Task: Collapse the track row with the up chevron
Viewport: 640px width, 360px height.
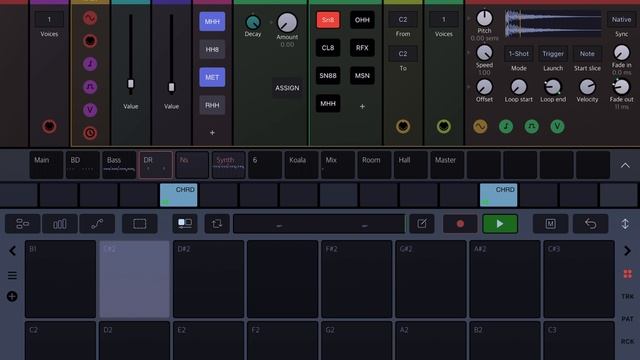Action: pos(625,165)
